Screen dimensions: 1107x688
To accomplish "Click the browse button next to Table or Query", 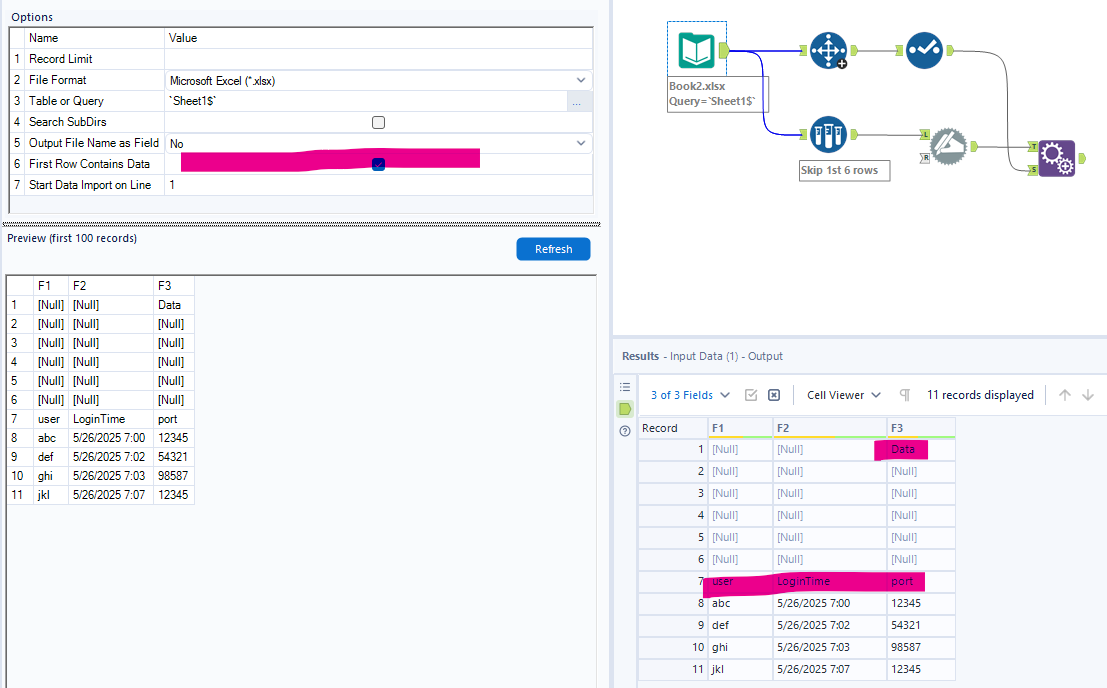I will tap(578, 100).
